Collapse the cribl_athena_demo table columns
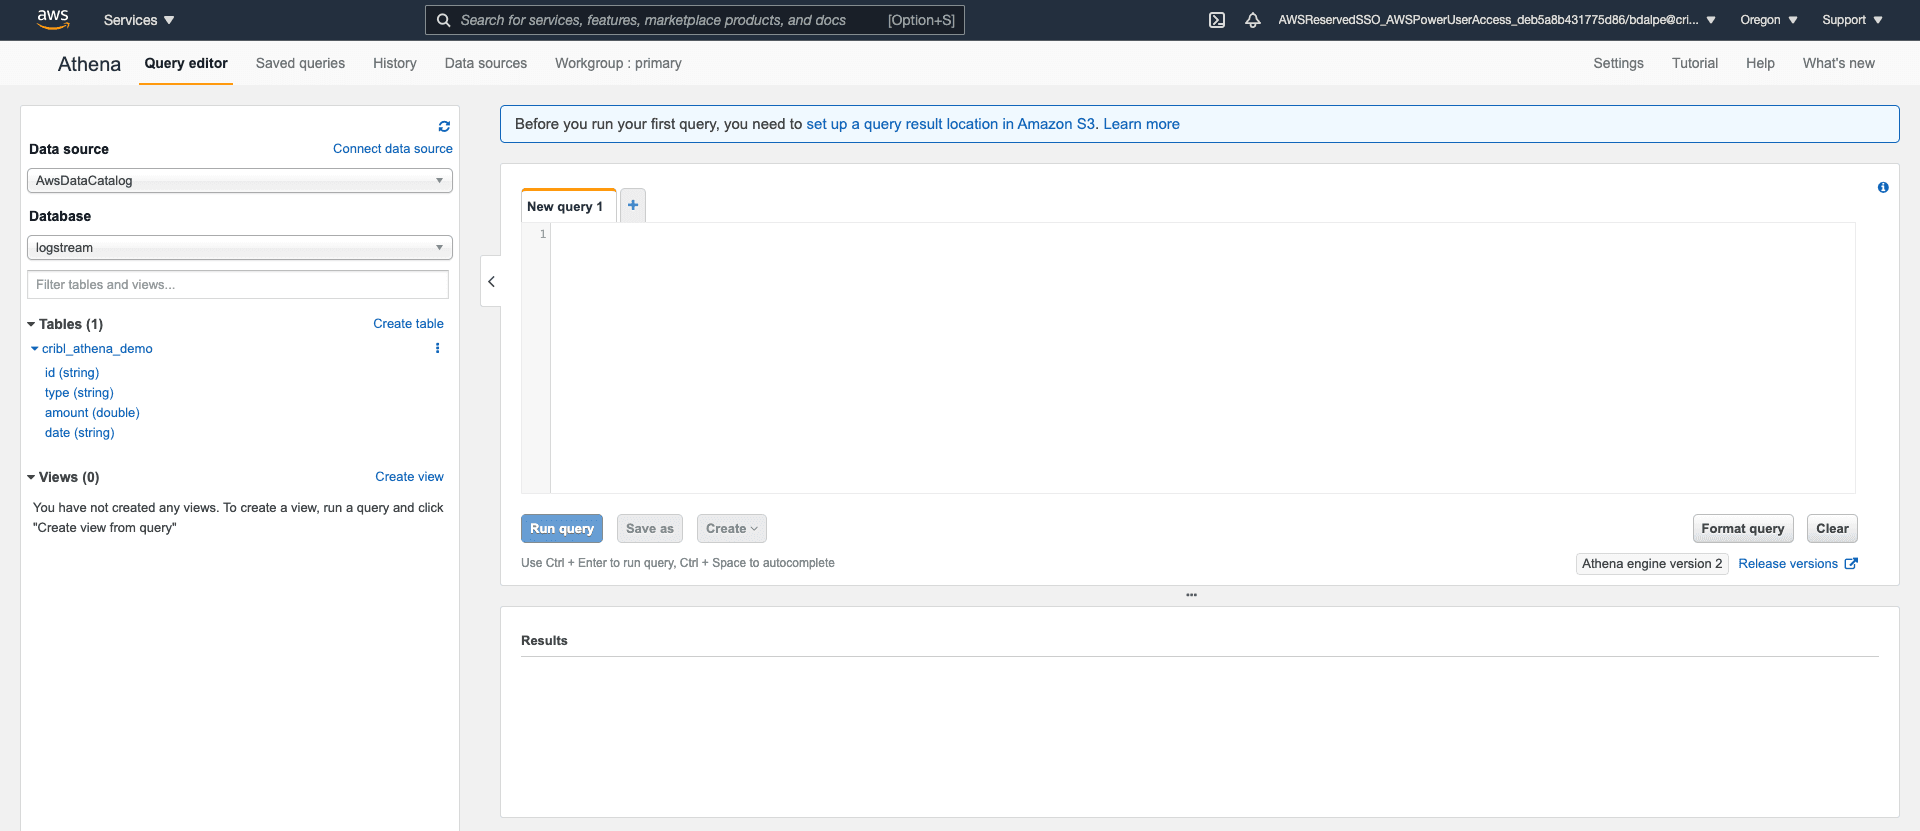 [x=35, y=349]
